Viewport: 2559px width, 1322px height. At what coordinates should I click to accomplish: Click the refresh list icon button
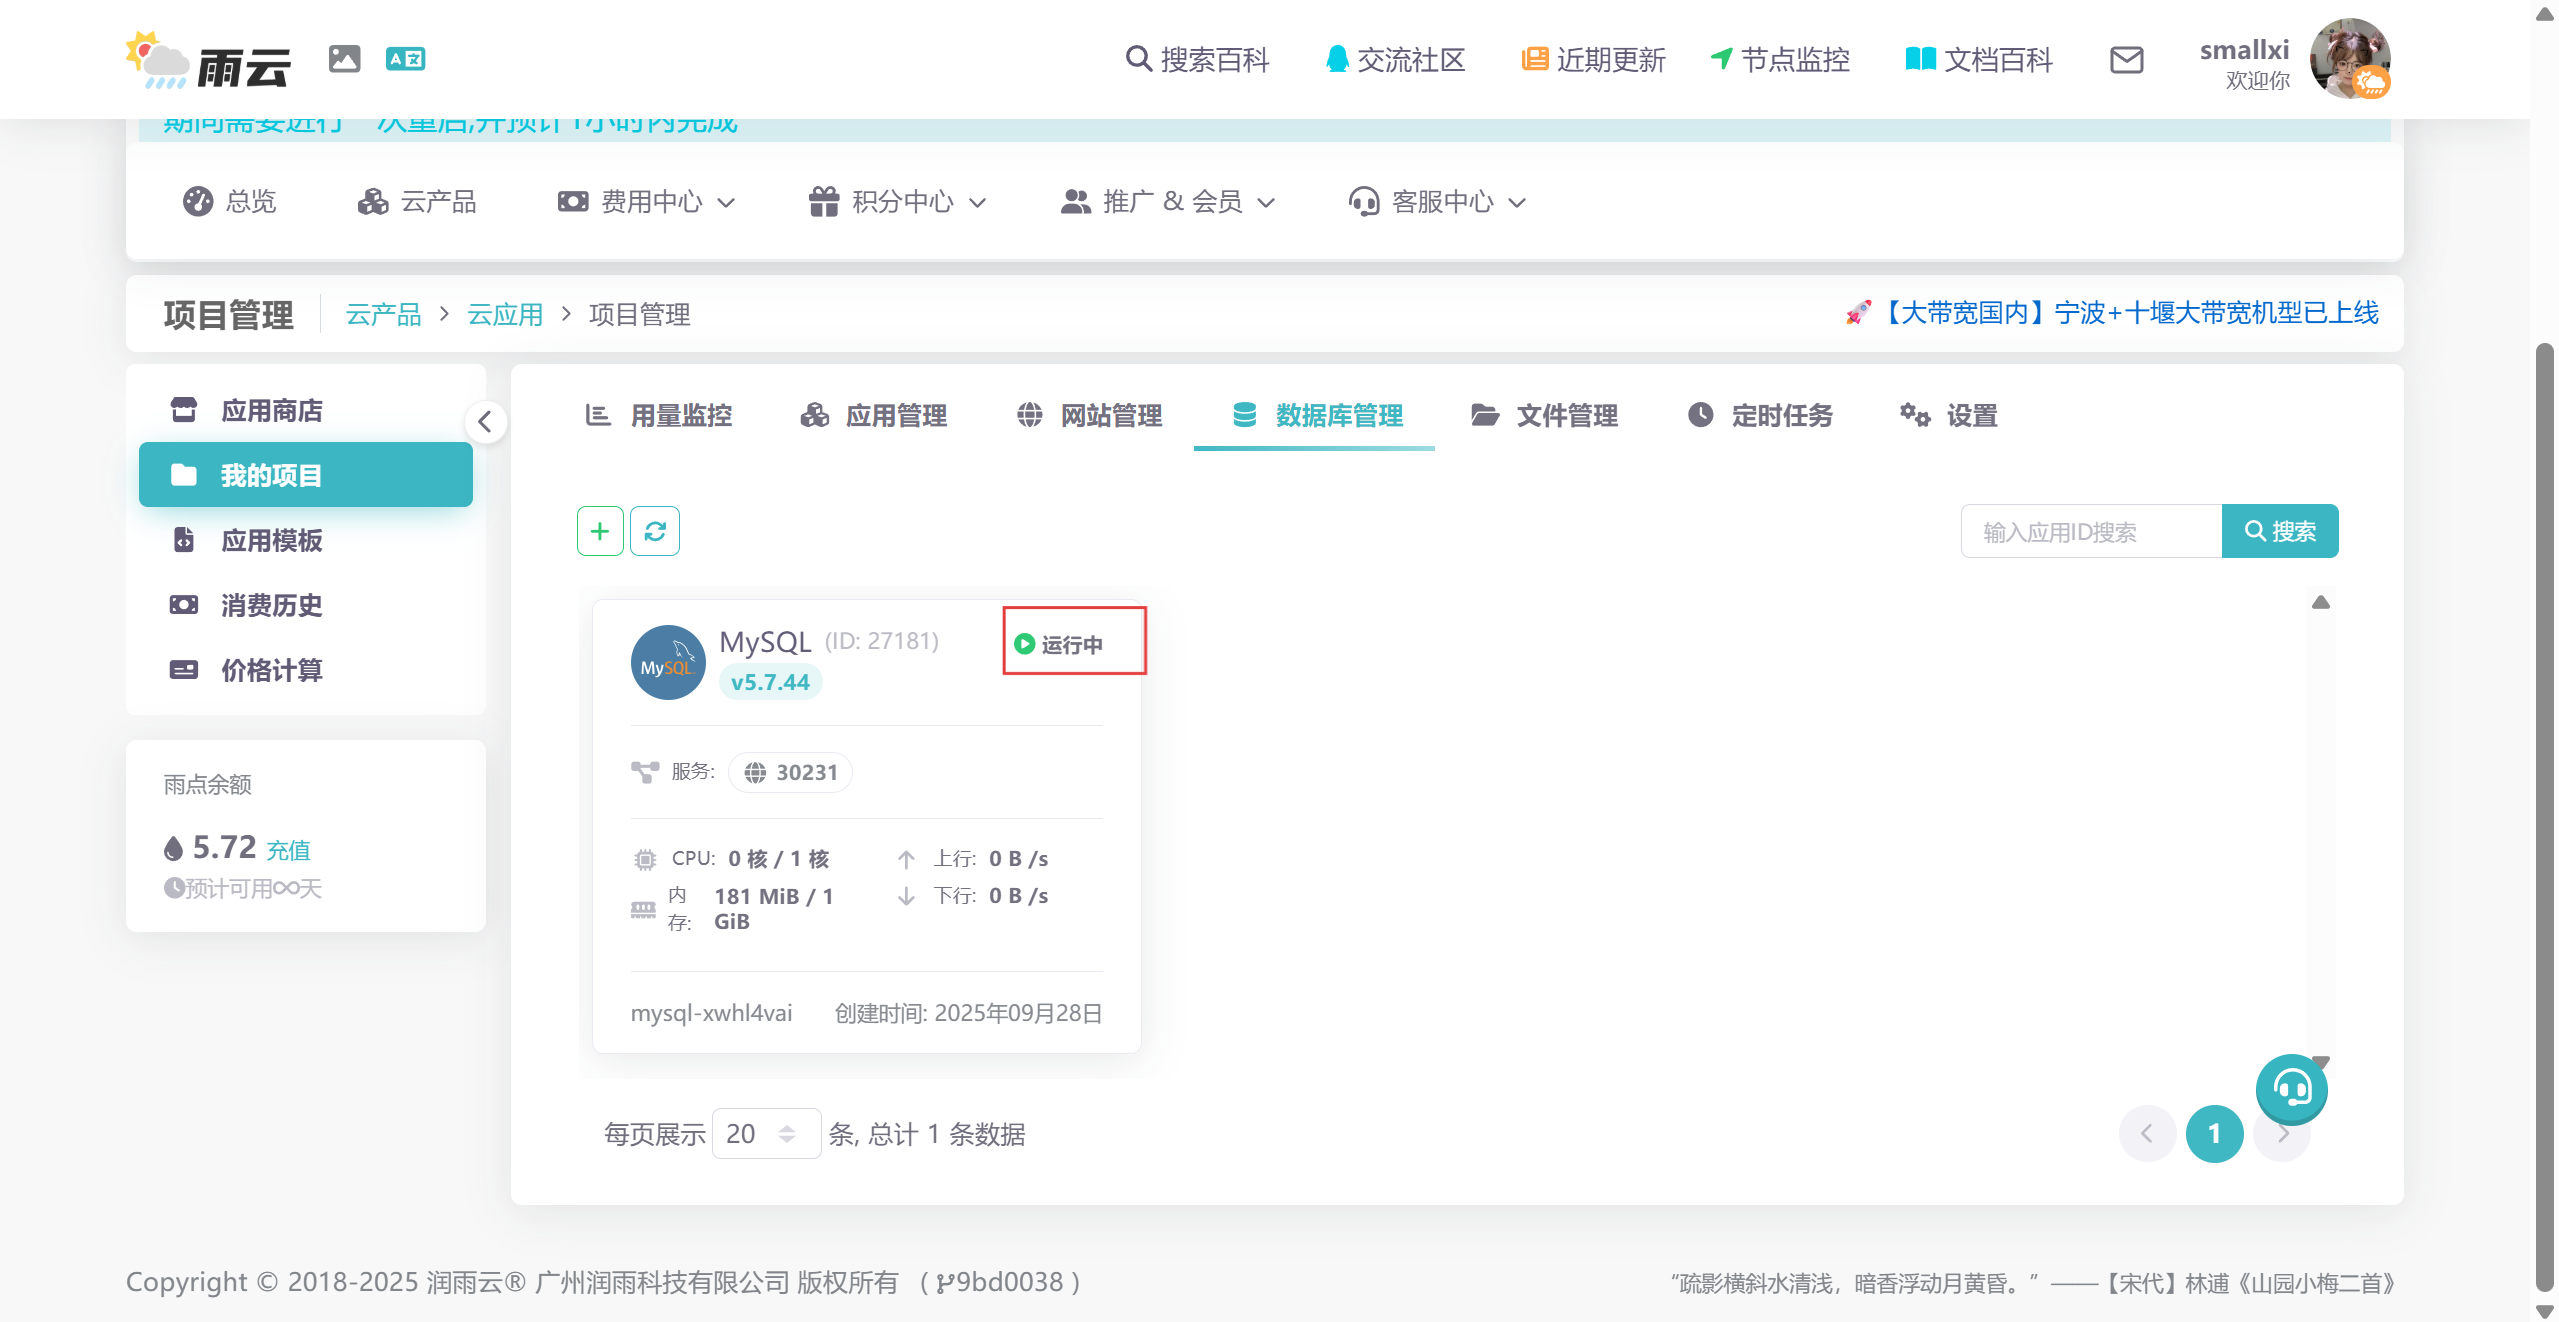(x=655, y=531)
